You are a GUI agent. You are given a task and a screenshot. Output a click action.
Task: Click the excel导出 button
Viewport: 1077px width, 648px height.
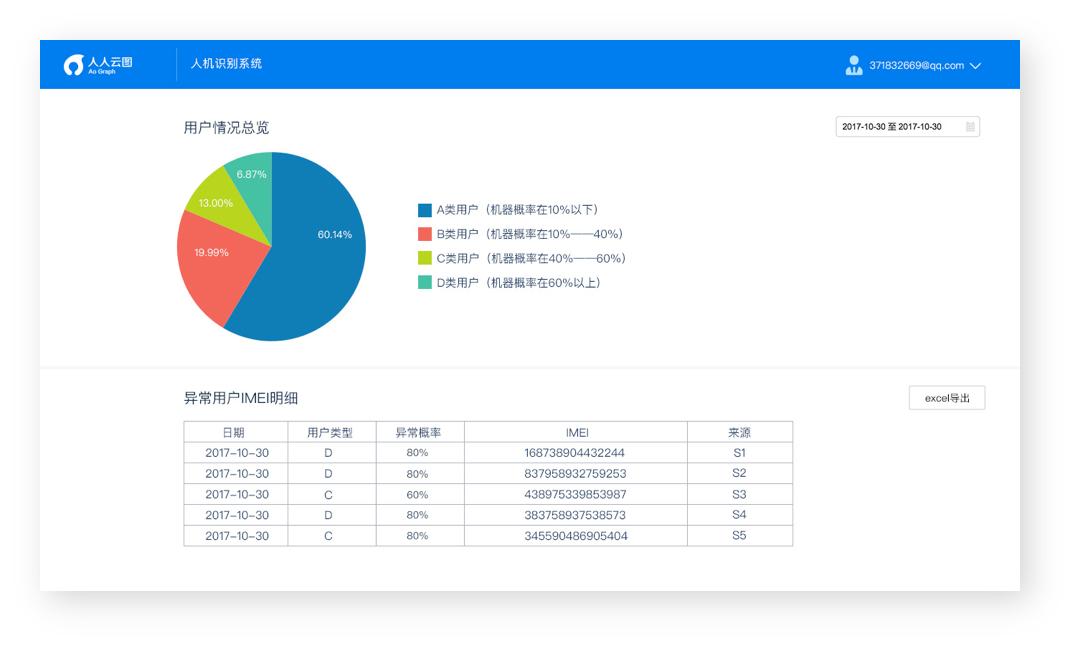946,398
